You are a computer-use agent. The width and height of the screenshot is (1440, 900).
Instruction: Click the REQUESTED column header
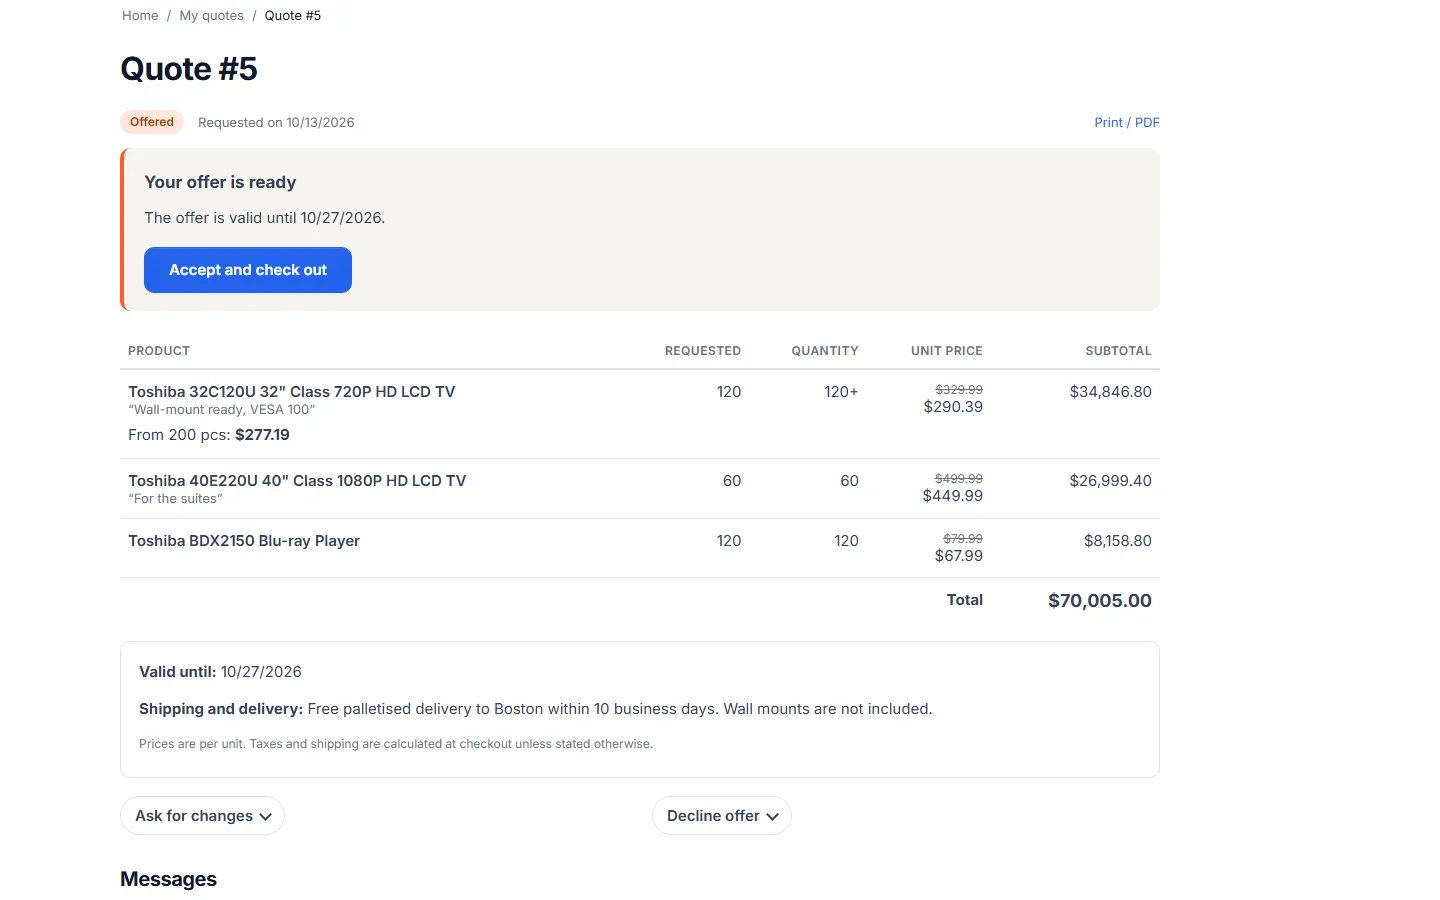click(703, 350)
